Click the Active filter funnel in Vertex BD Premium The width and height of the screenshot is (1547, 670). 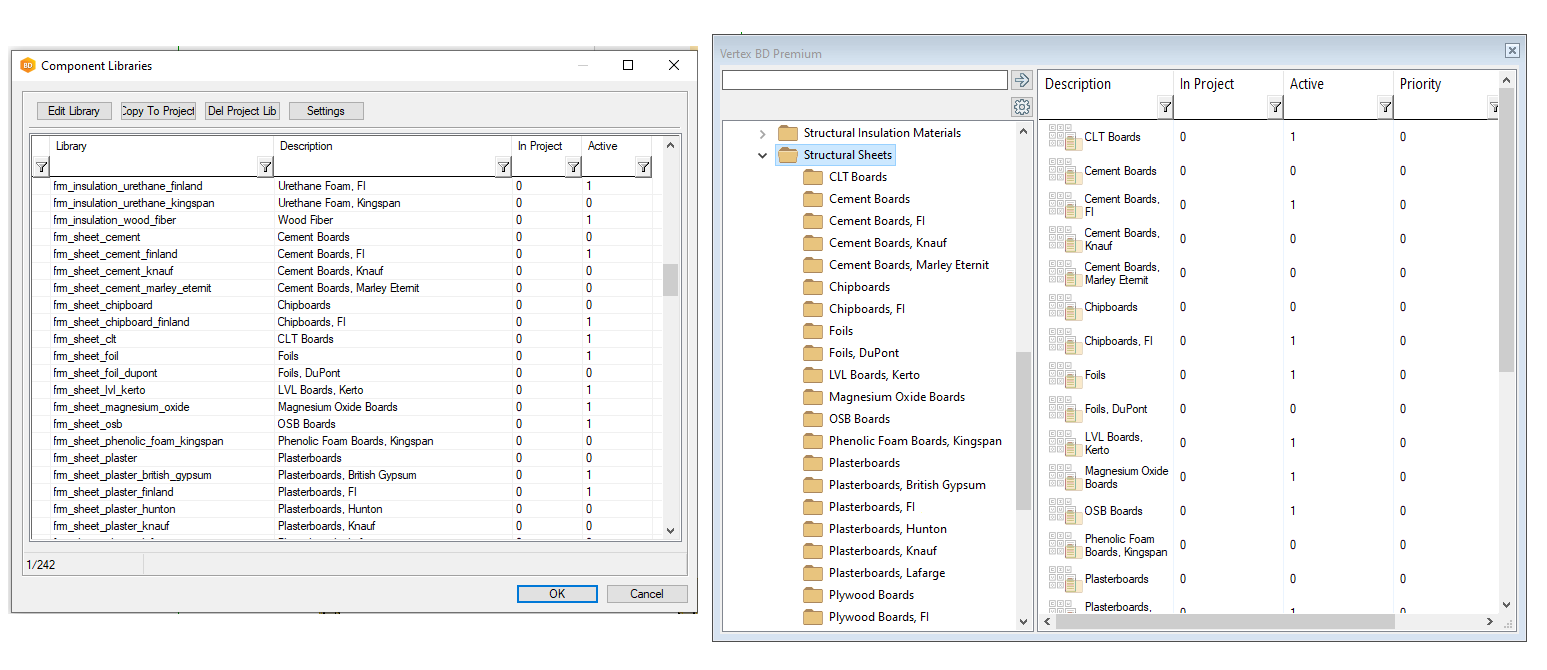tap(1385, 107)
